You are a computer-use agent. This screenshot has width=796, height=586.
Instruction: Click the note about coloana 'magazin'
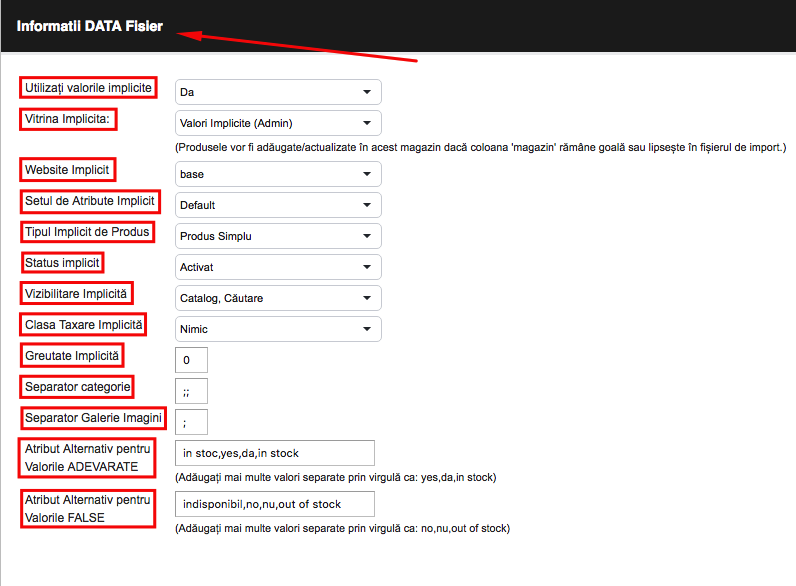coord(481,147)
